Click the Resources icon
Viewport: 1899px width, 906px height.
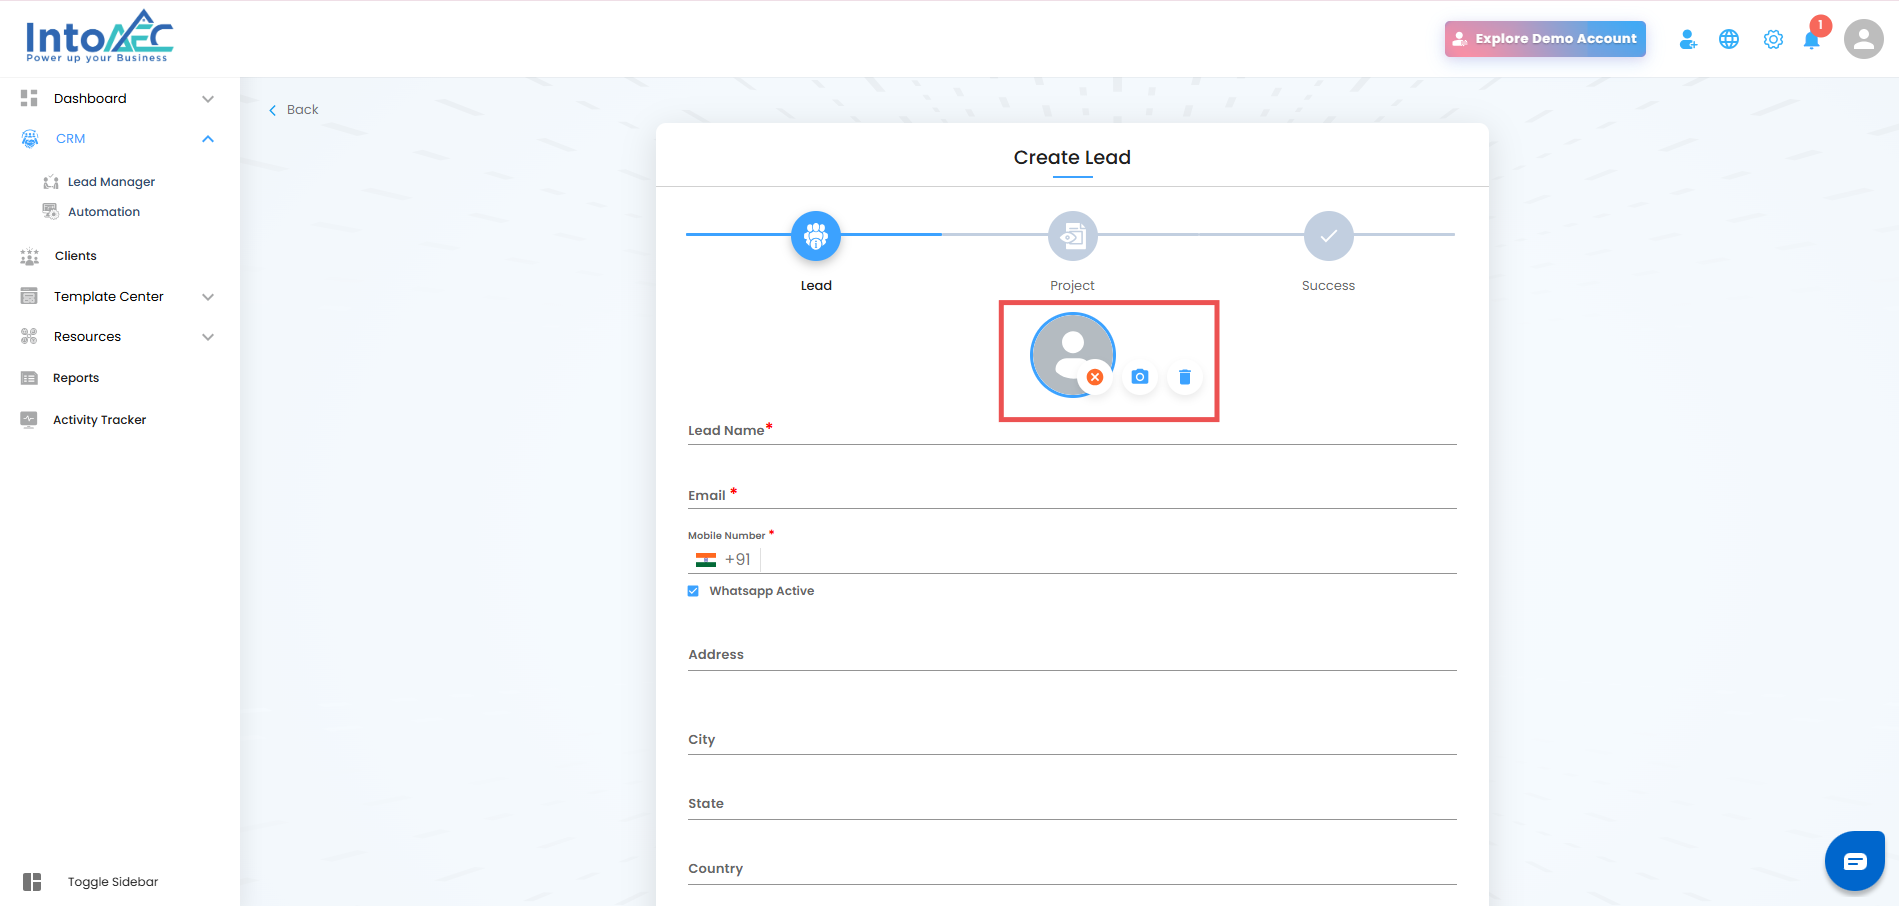[x=29, y=337]
